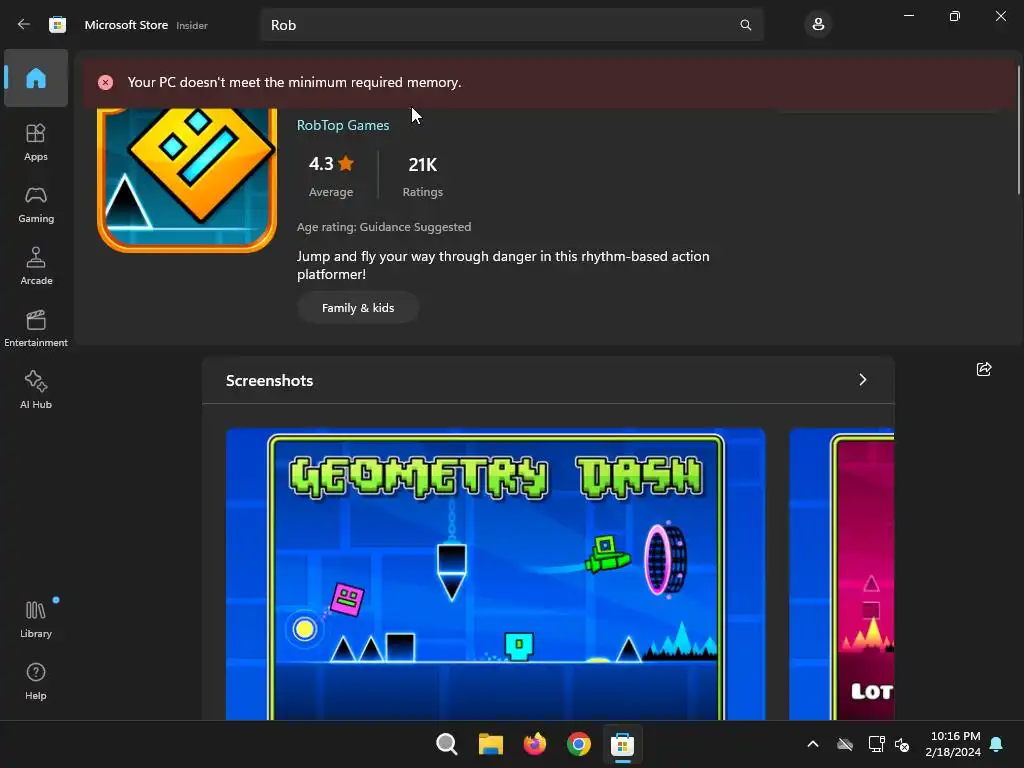The height and width of the screenshot is (768, 1024).
Task: Show hidden tray icons chevron
Action: 813,744
